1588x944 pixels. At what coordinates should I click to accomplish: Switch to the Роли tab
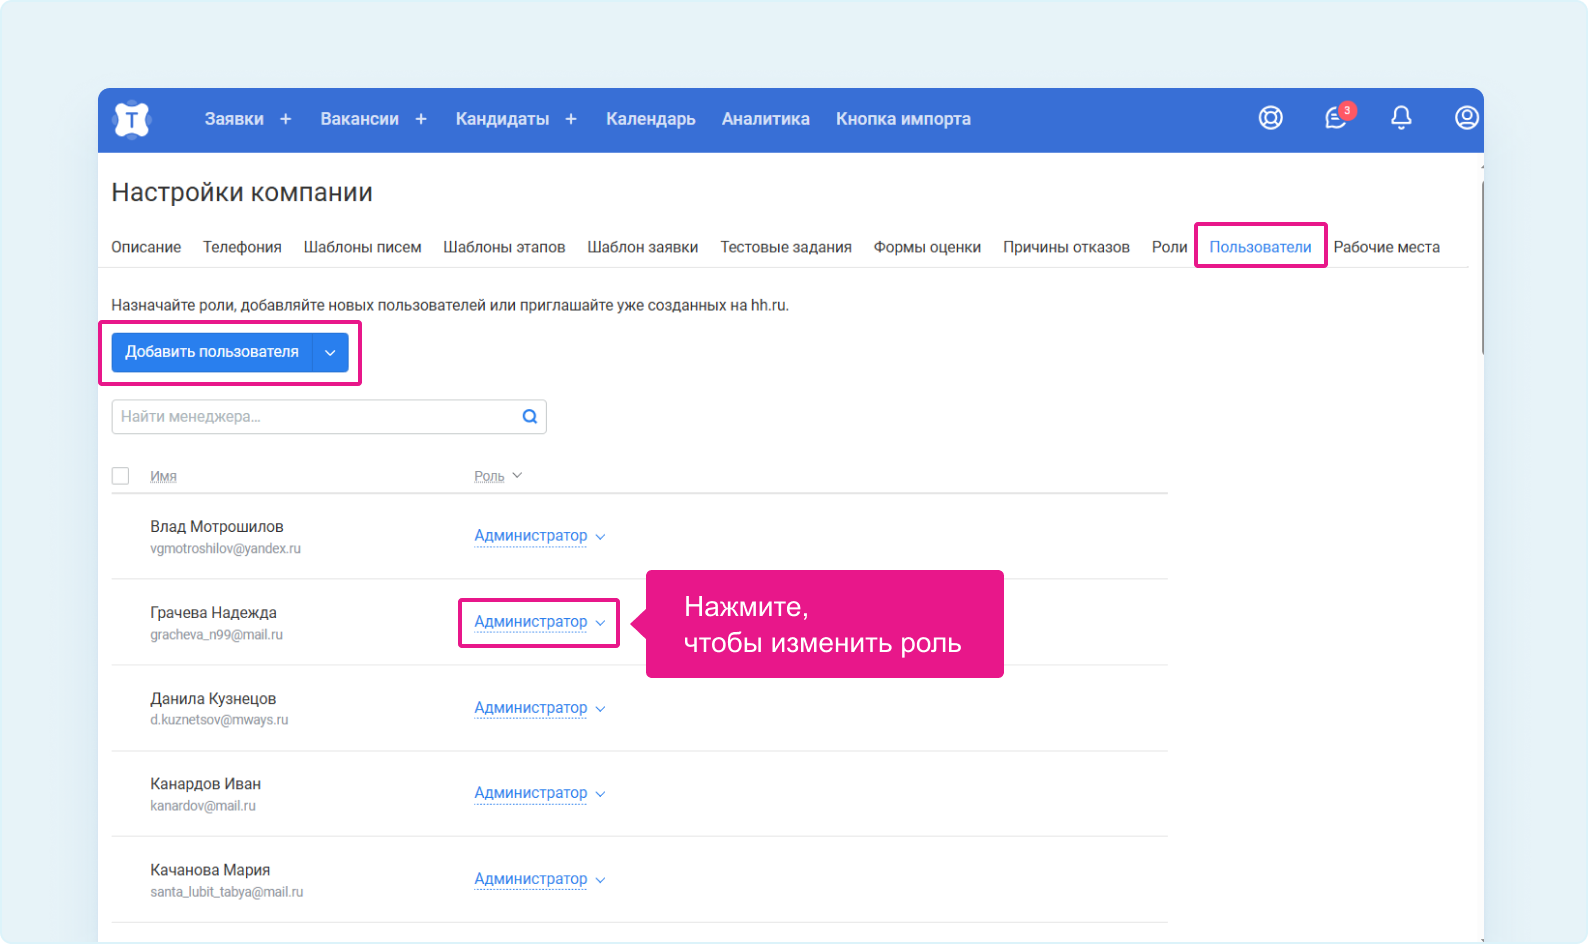(1169, 247)
